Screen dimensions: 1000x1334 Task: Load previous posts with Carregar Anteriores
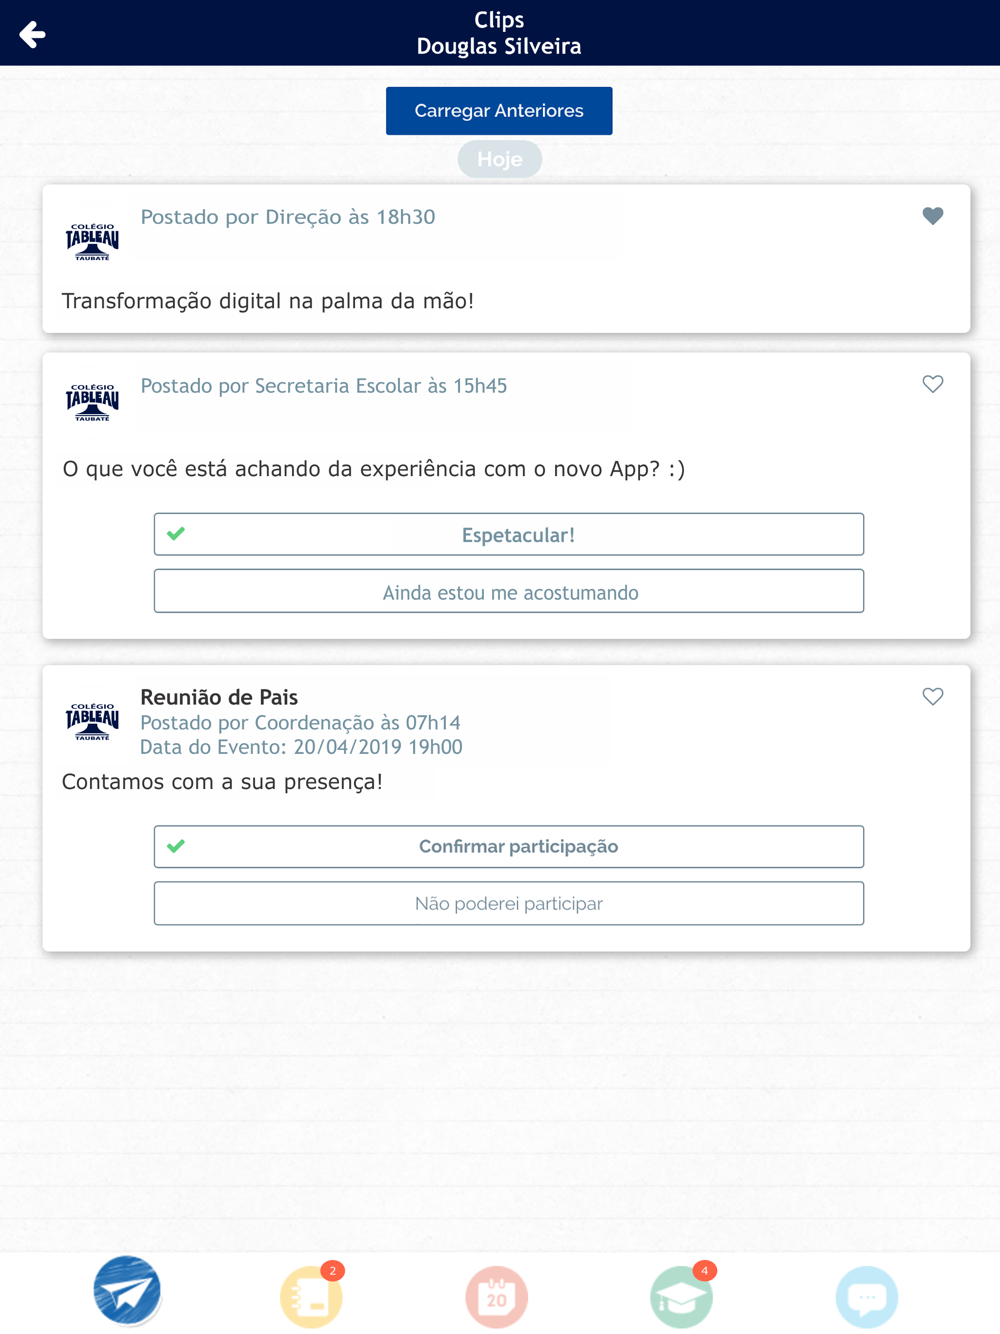tap(499, 110)
